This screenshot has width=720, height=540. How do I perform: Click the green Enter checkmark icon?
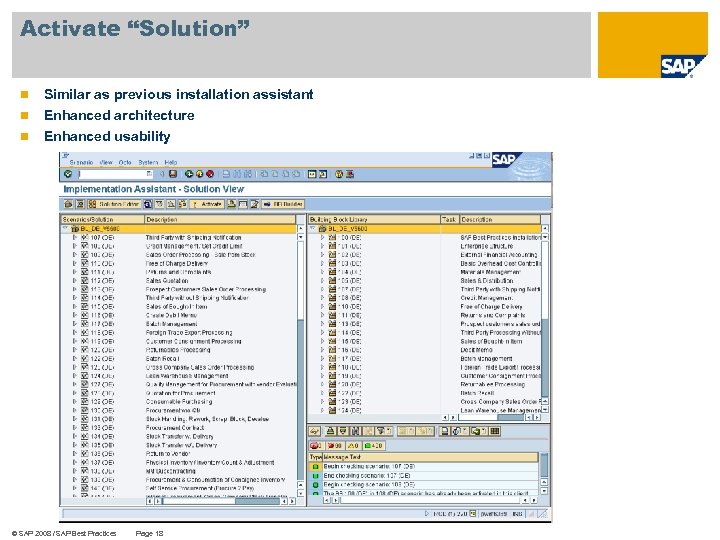click(68, 174)
